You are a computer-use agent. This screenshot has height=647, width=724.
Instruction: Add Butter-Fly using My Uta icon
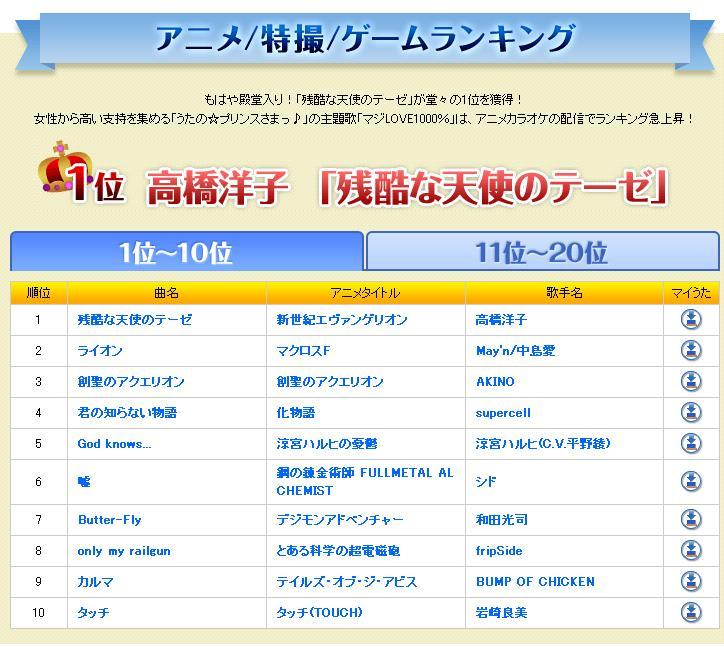coord(690,520)
